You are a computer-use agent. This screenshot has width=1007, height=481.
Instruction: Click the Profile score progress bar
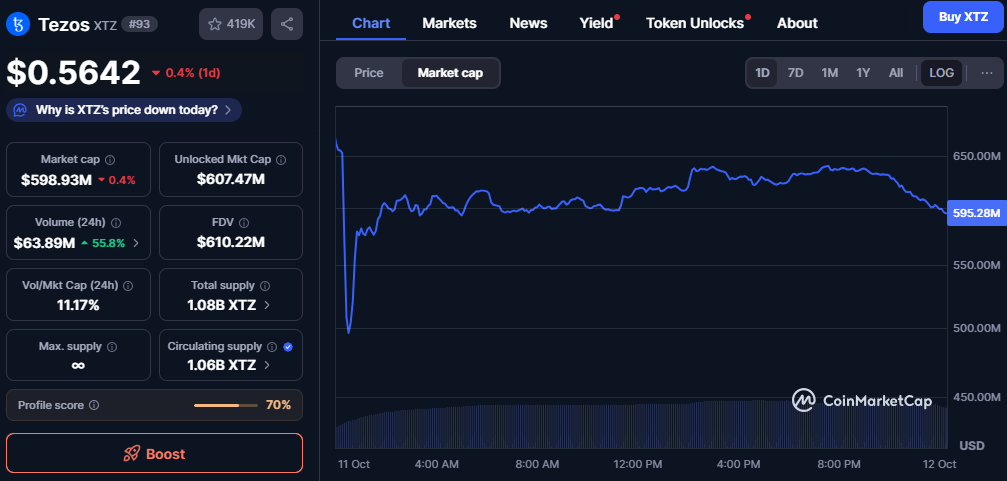(x=225, y=405)
